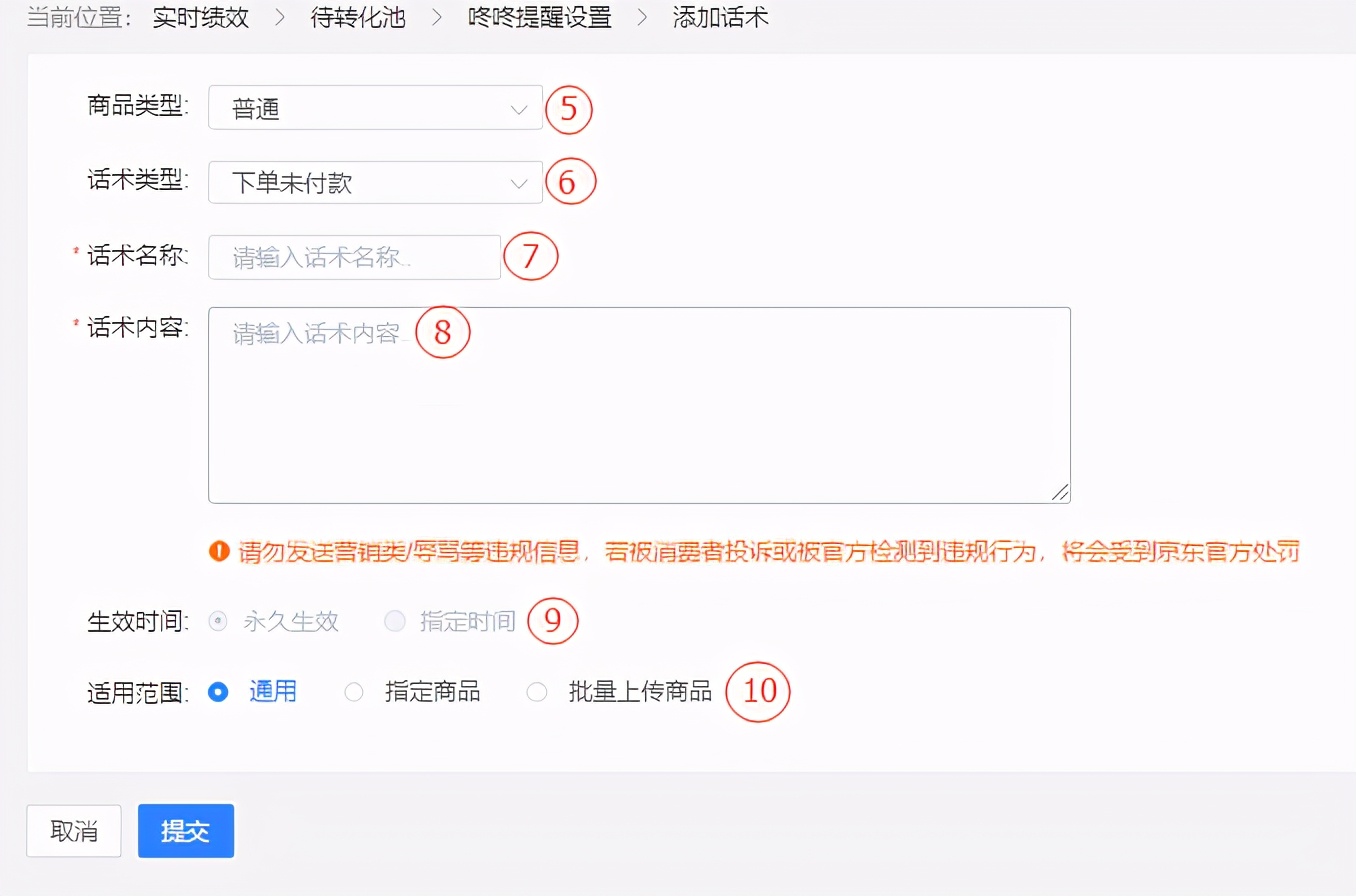Click the textarea resize handle
Viewport: 1356px width, 896px height.
point(1059,491)
